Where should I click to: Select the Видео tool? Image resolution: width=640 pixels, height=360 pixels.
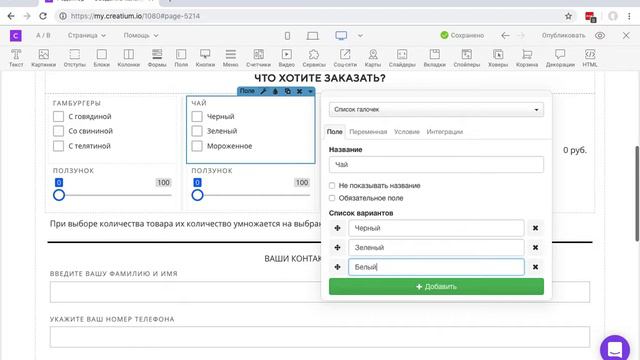click(287, 58)
